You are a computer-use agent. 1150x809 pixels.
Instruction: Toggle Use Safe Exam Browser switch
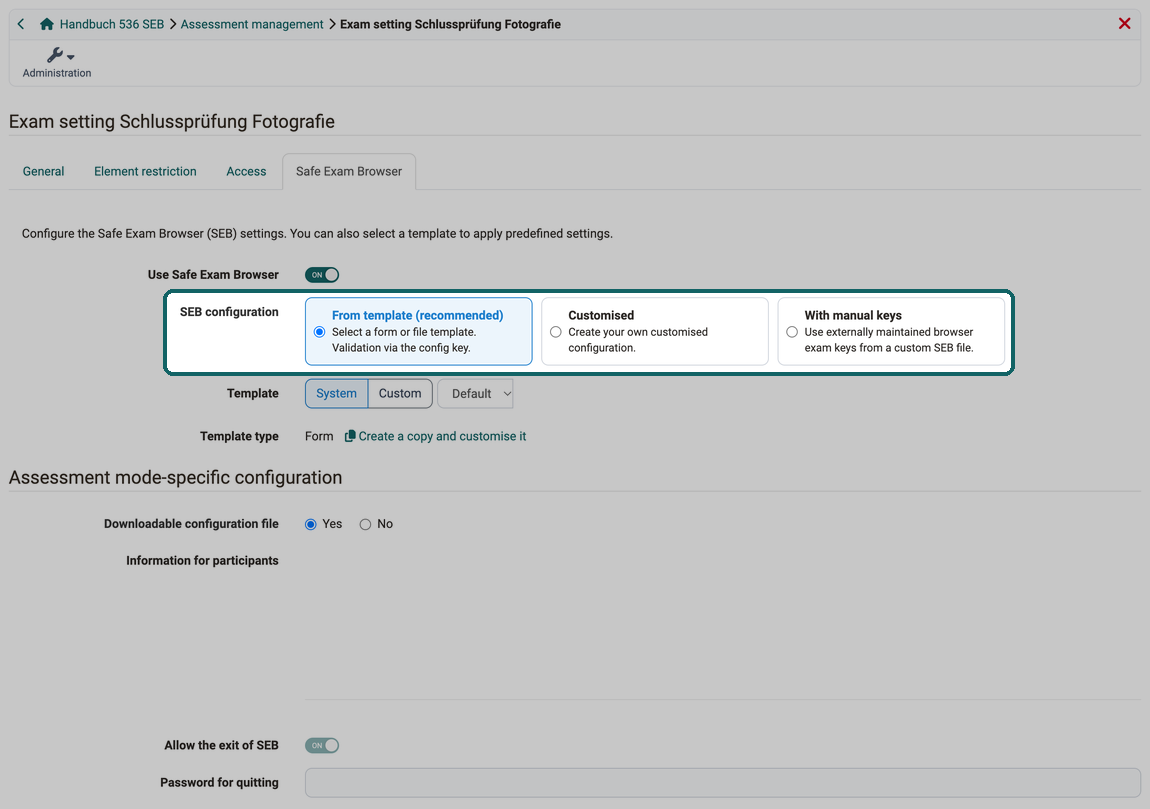(x=322, y=274)
